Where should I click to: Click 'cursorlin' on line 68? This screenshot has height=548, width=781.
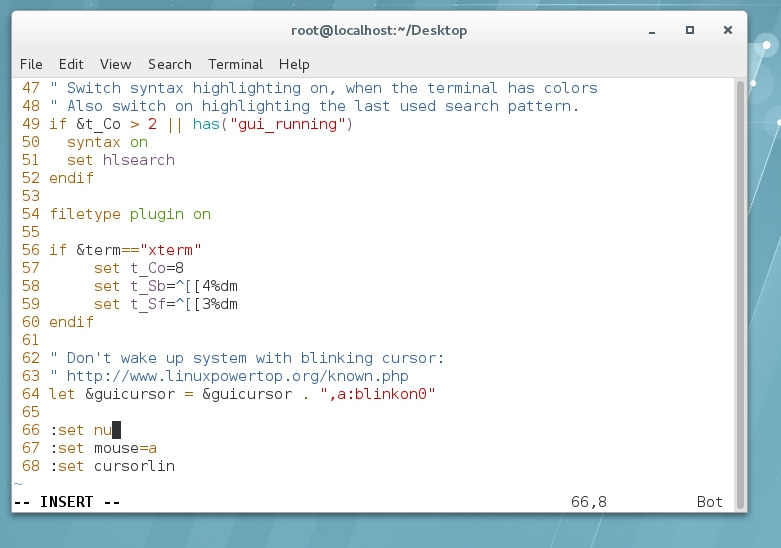(x=134, y=466)
